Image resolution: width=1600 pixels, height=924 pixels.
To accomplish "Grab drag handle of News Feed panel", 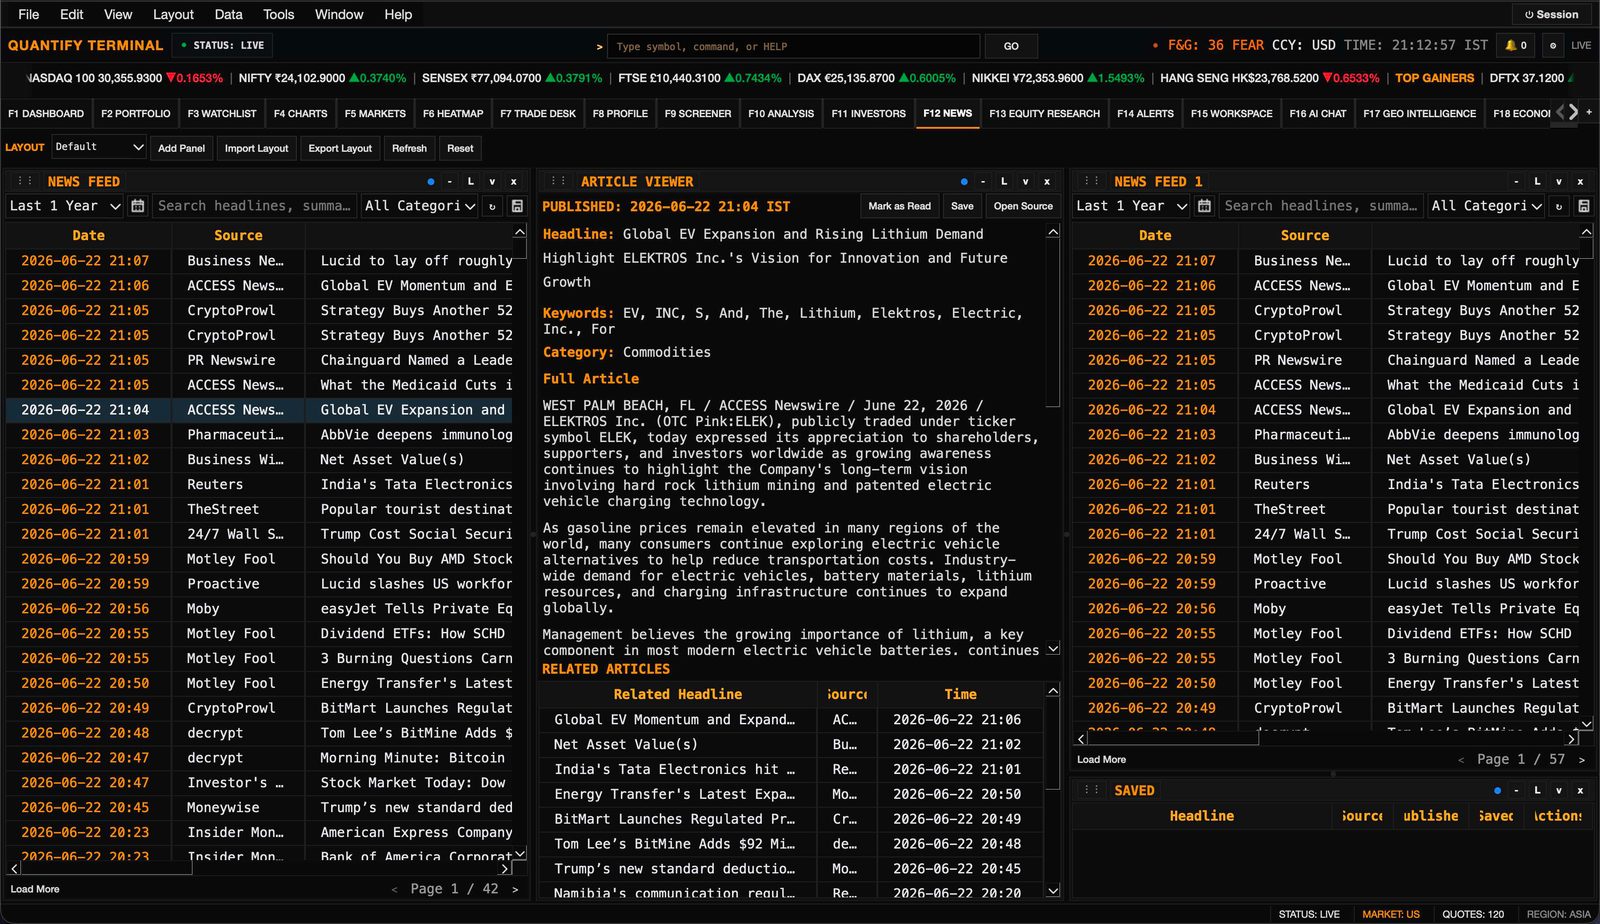I will tap(25, 181).
